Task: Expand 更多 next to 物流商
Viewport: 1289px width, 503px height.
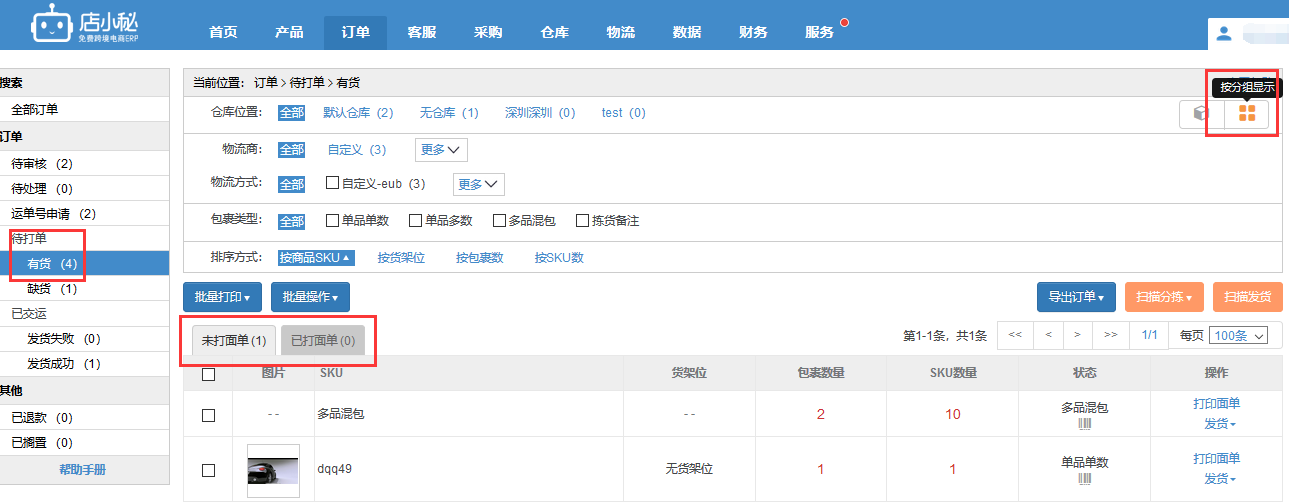Action: pos(441,150)
